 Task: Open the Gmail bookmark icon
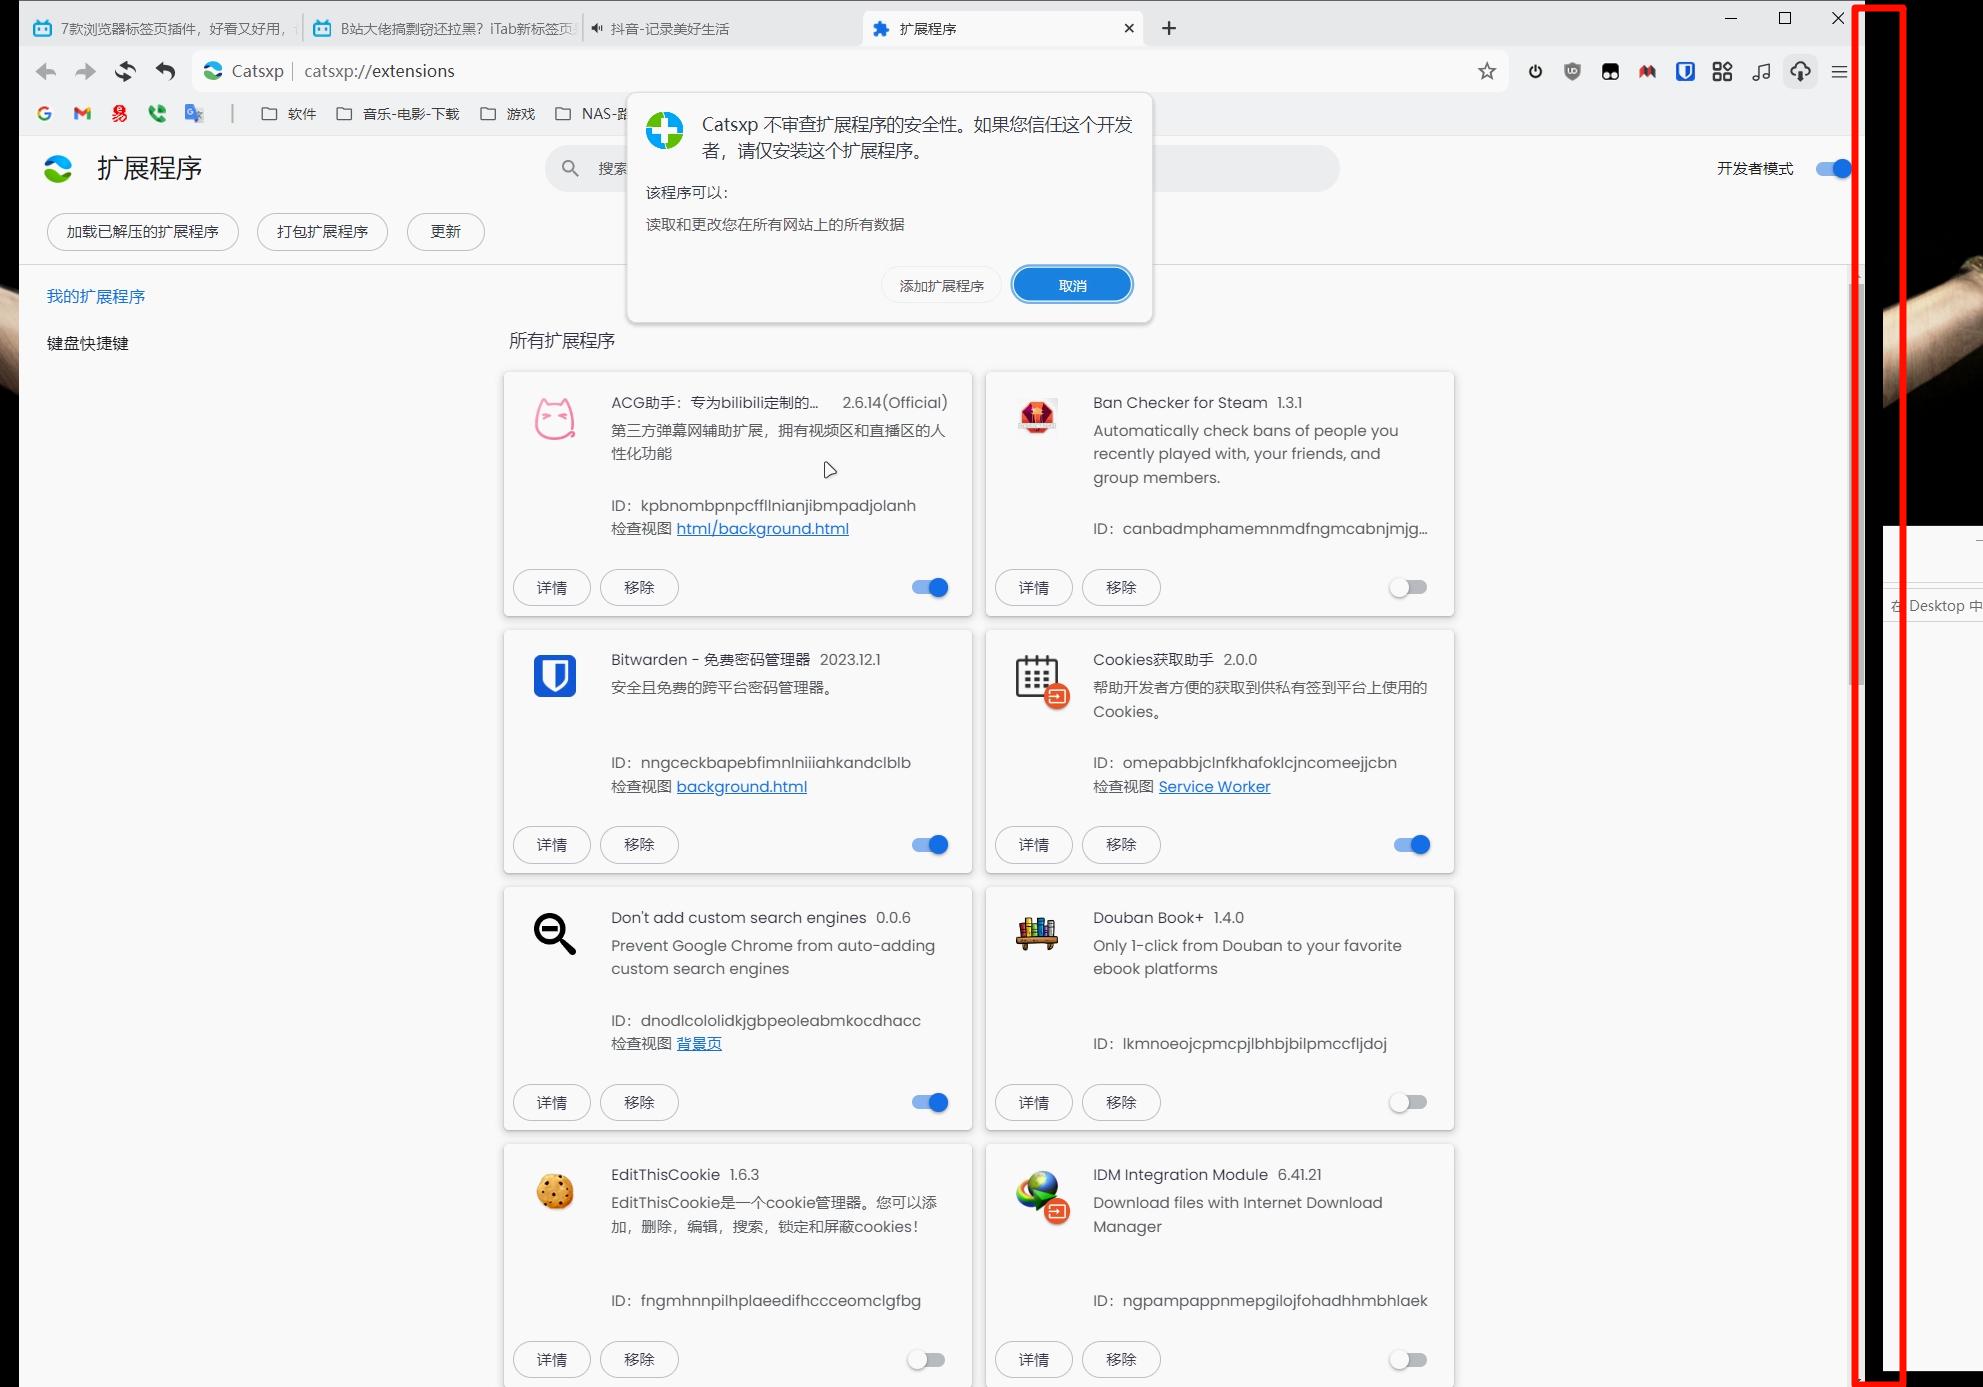pos(82,114)
